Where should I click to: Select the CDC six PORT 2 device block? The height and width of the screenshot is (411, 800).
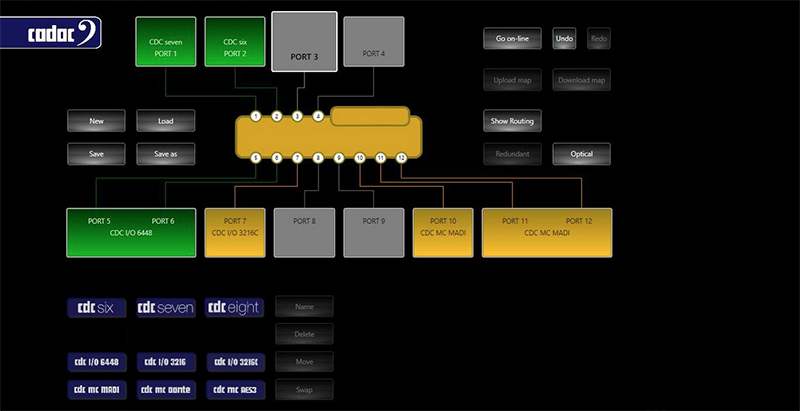click(x=235, y=42)
